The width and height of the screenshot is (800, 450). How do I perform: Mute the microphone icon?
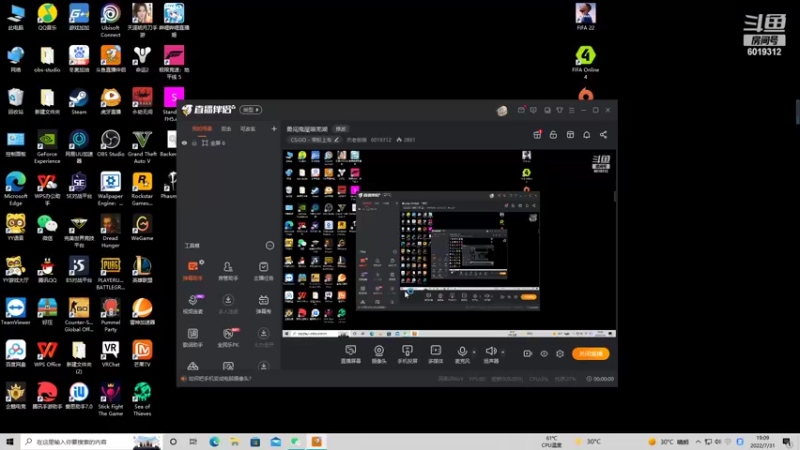tap(462, 351)
